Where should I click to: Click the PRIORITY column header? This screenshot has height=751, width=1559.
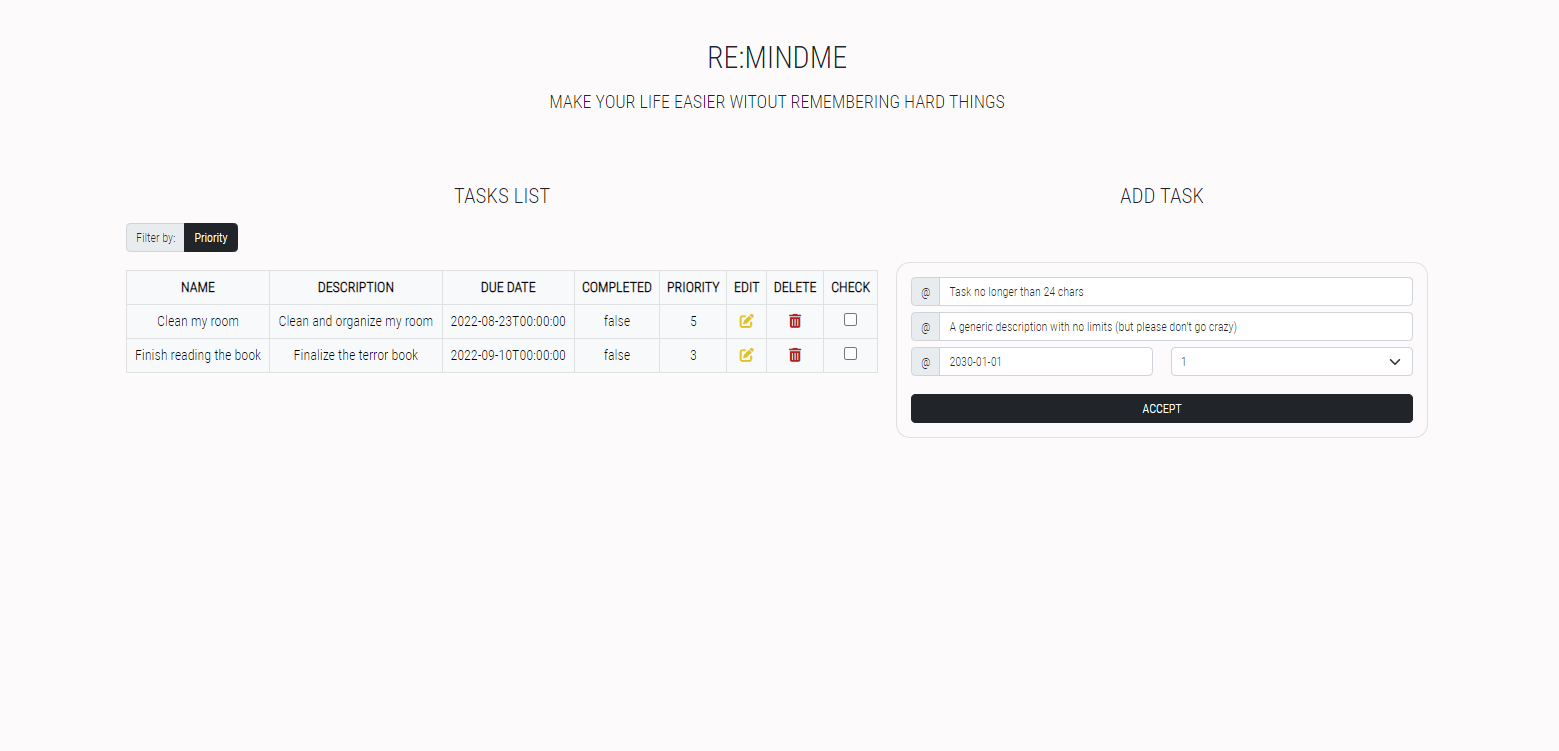point(693,288)
